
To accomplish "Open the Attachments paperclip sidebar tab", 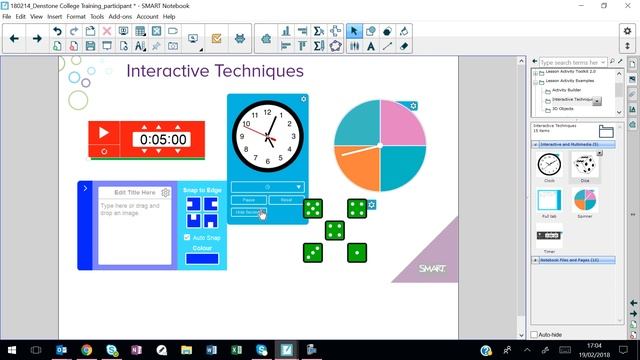I will 633,94.
